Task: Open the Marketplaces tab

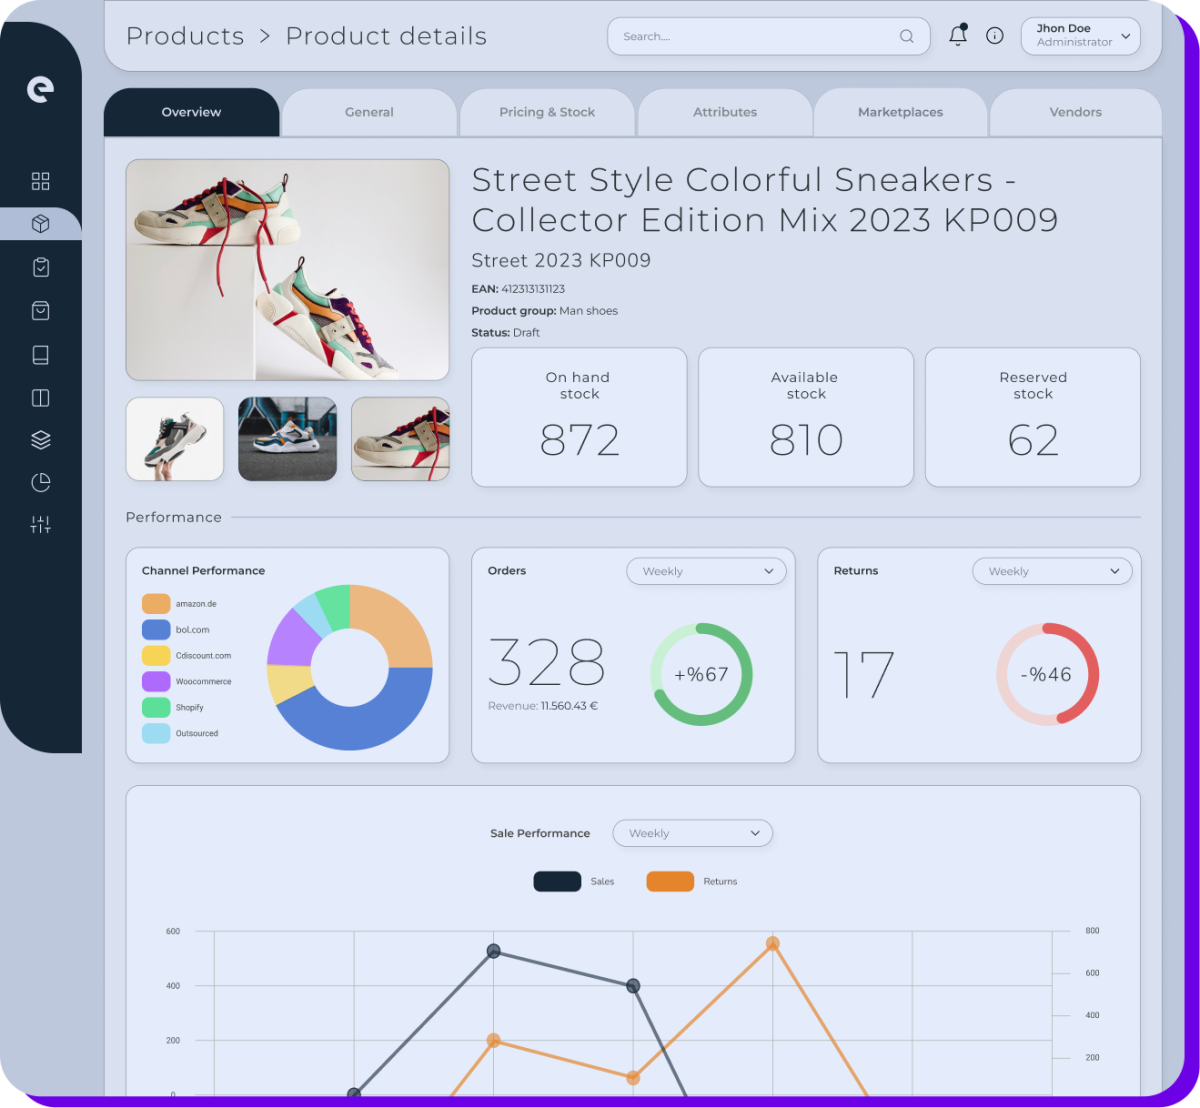Action: (x=899, y=112)
